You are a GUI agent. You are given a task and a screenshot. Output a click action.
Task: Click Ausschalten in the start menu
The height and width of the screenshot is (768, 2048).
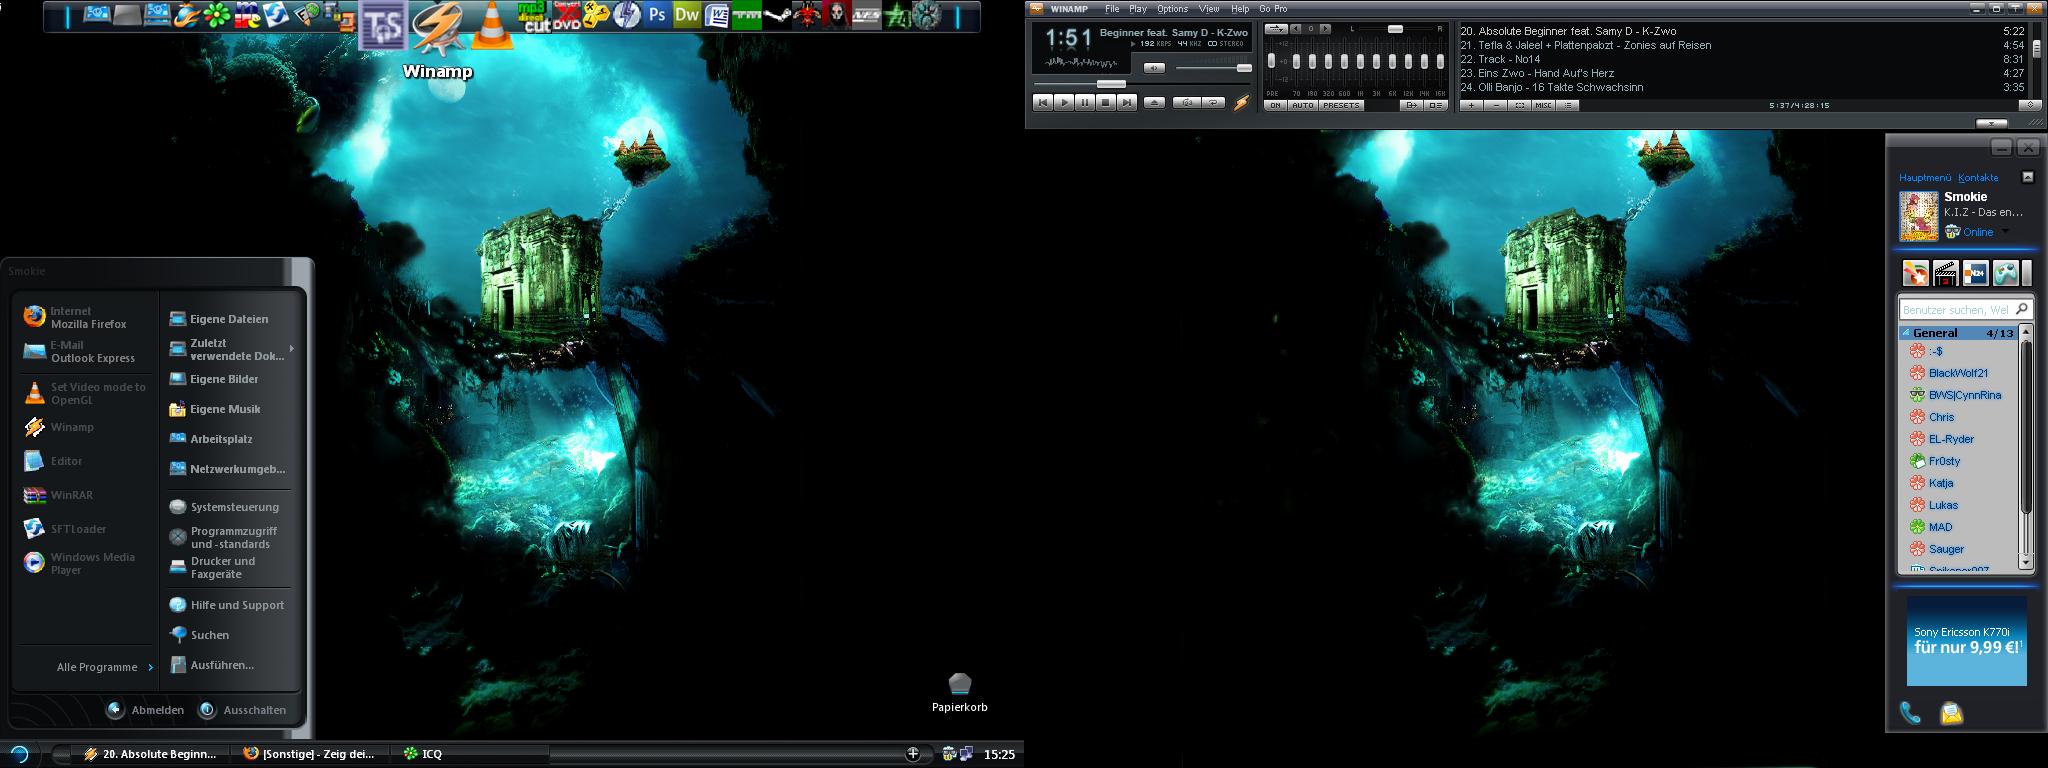[x=242, y=710]
